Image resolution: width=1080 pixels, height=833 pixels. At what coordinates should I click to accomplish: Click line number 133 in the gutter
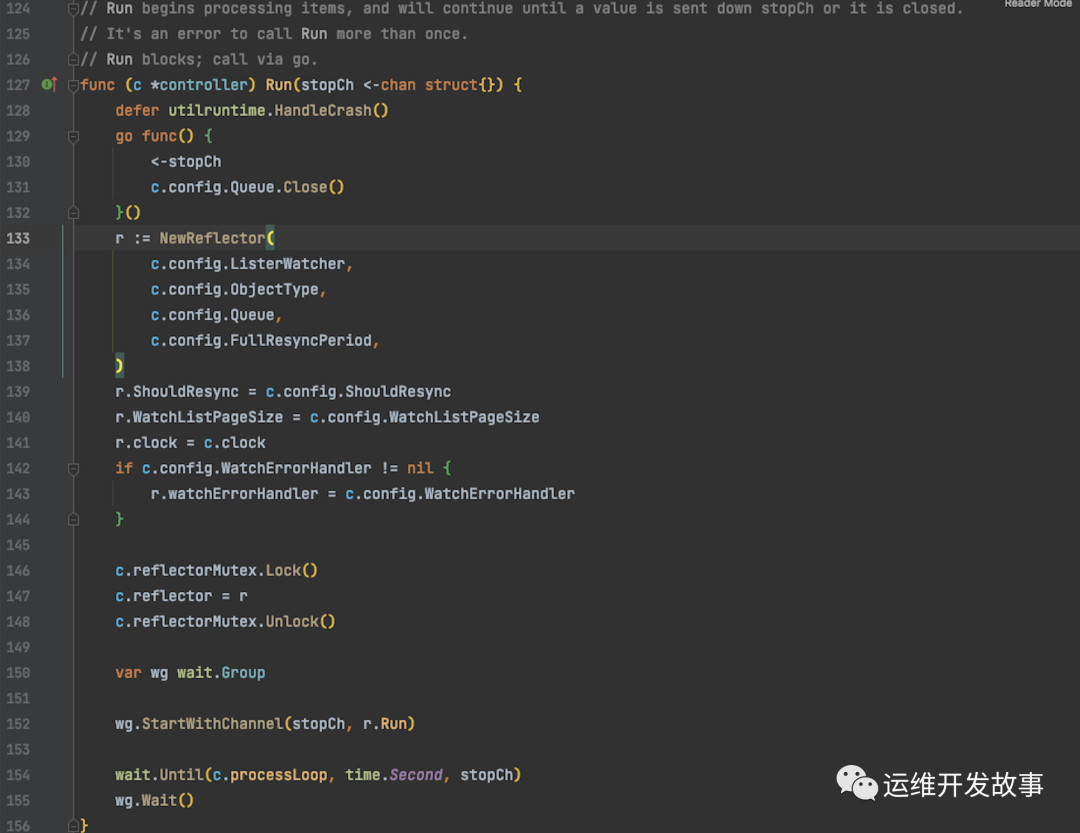(18, 238)
